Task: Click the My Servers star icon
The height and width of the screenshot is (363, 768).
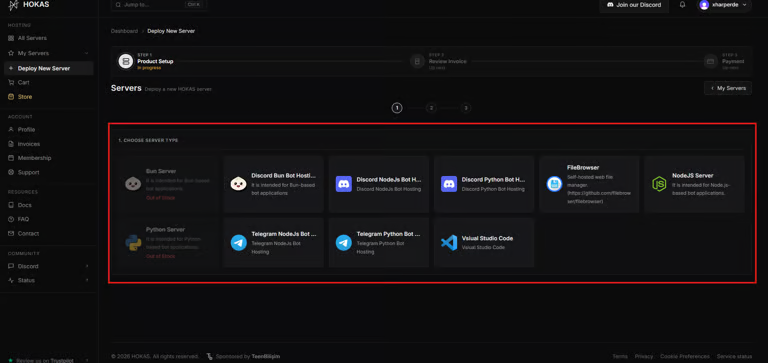Action: 11,53
